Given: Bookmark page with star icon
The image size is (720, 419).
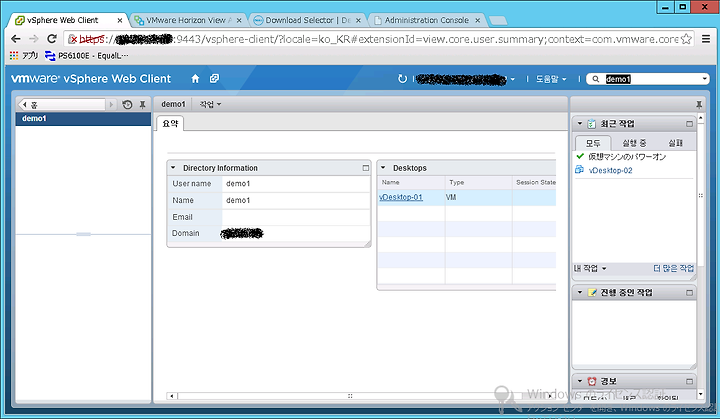Looking at the screenshot, I should [x=686, y=39].
